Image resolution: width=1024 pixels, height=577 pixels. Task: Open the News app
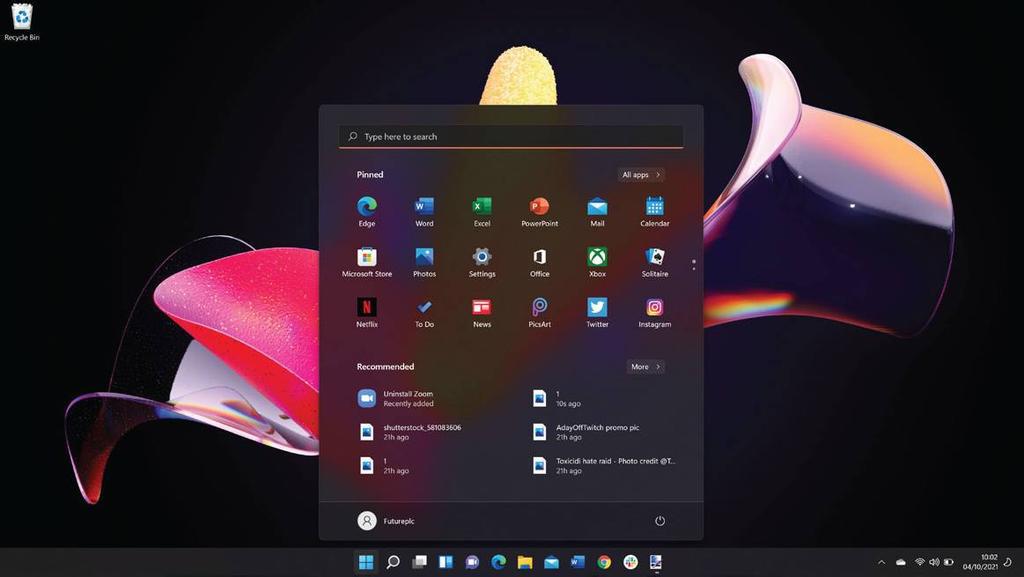point(482,313)
